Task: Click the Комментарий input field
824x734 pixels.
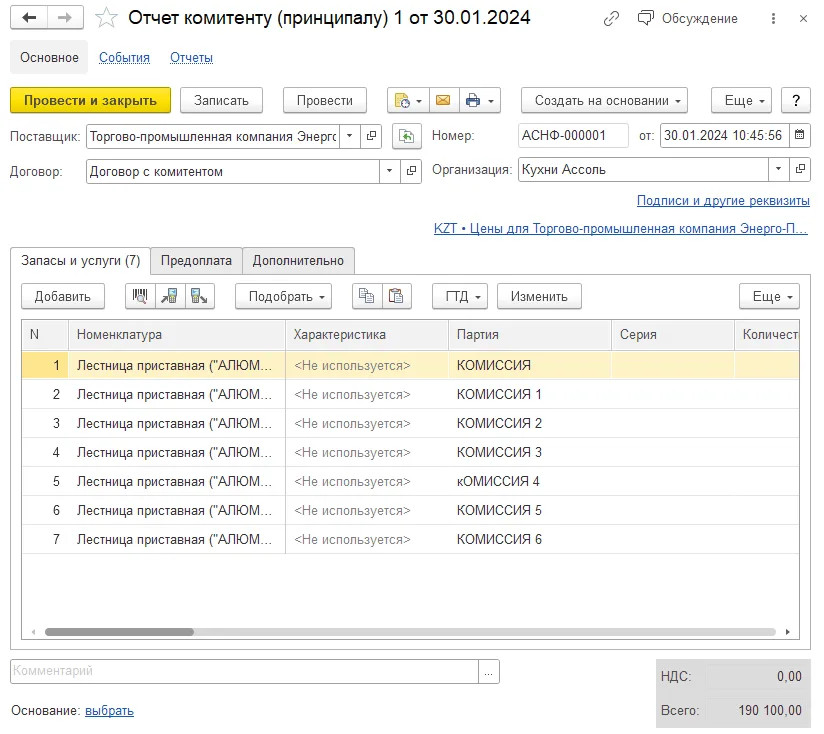Action: click(x=244, y=671)
